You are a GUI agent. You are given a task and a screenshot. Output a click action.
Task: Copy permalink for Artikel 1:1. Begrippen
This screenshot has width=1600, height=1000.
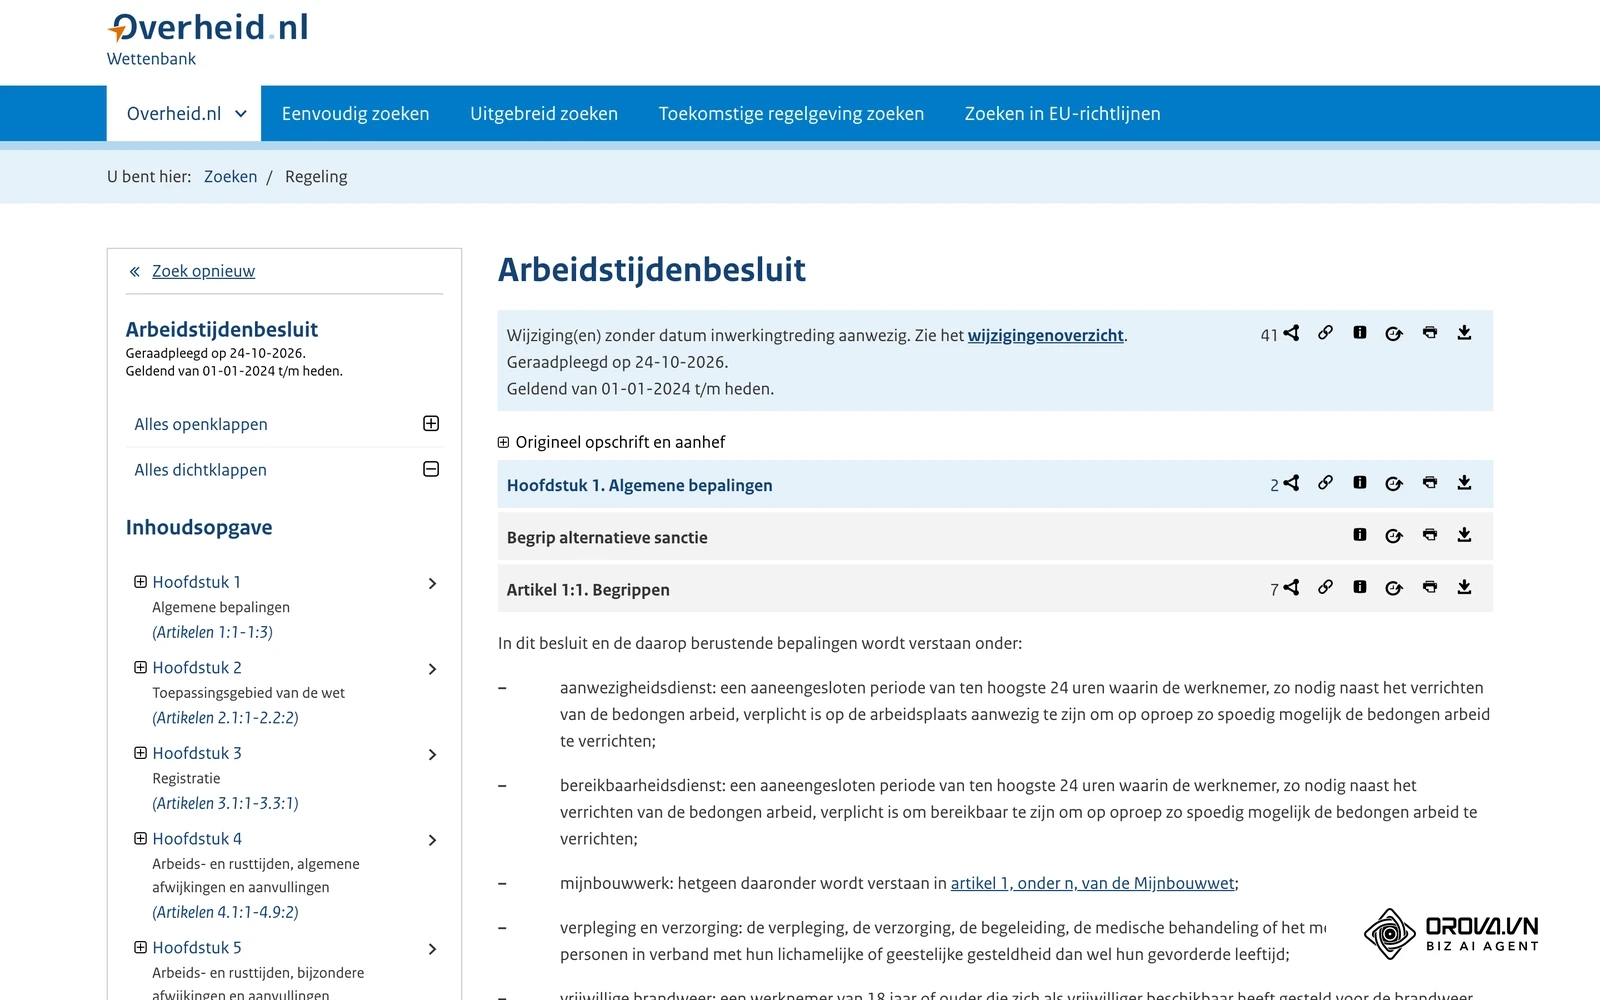coord(1325,587)
